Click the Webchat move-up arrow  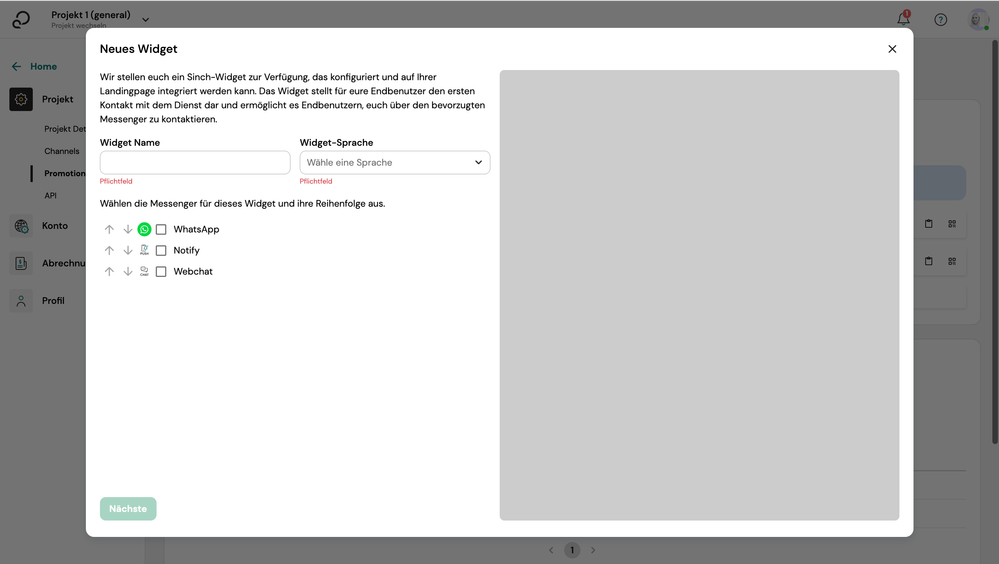click(109, 271)
